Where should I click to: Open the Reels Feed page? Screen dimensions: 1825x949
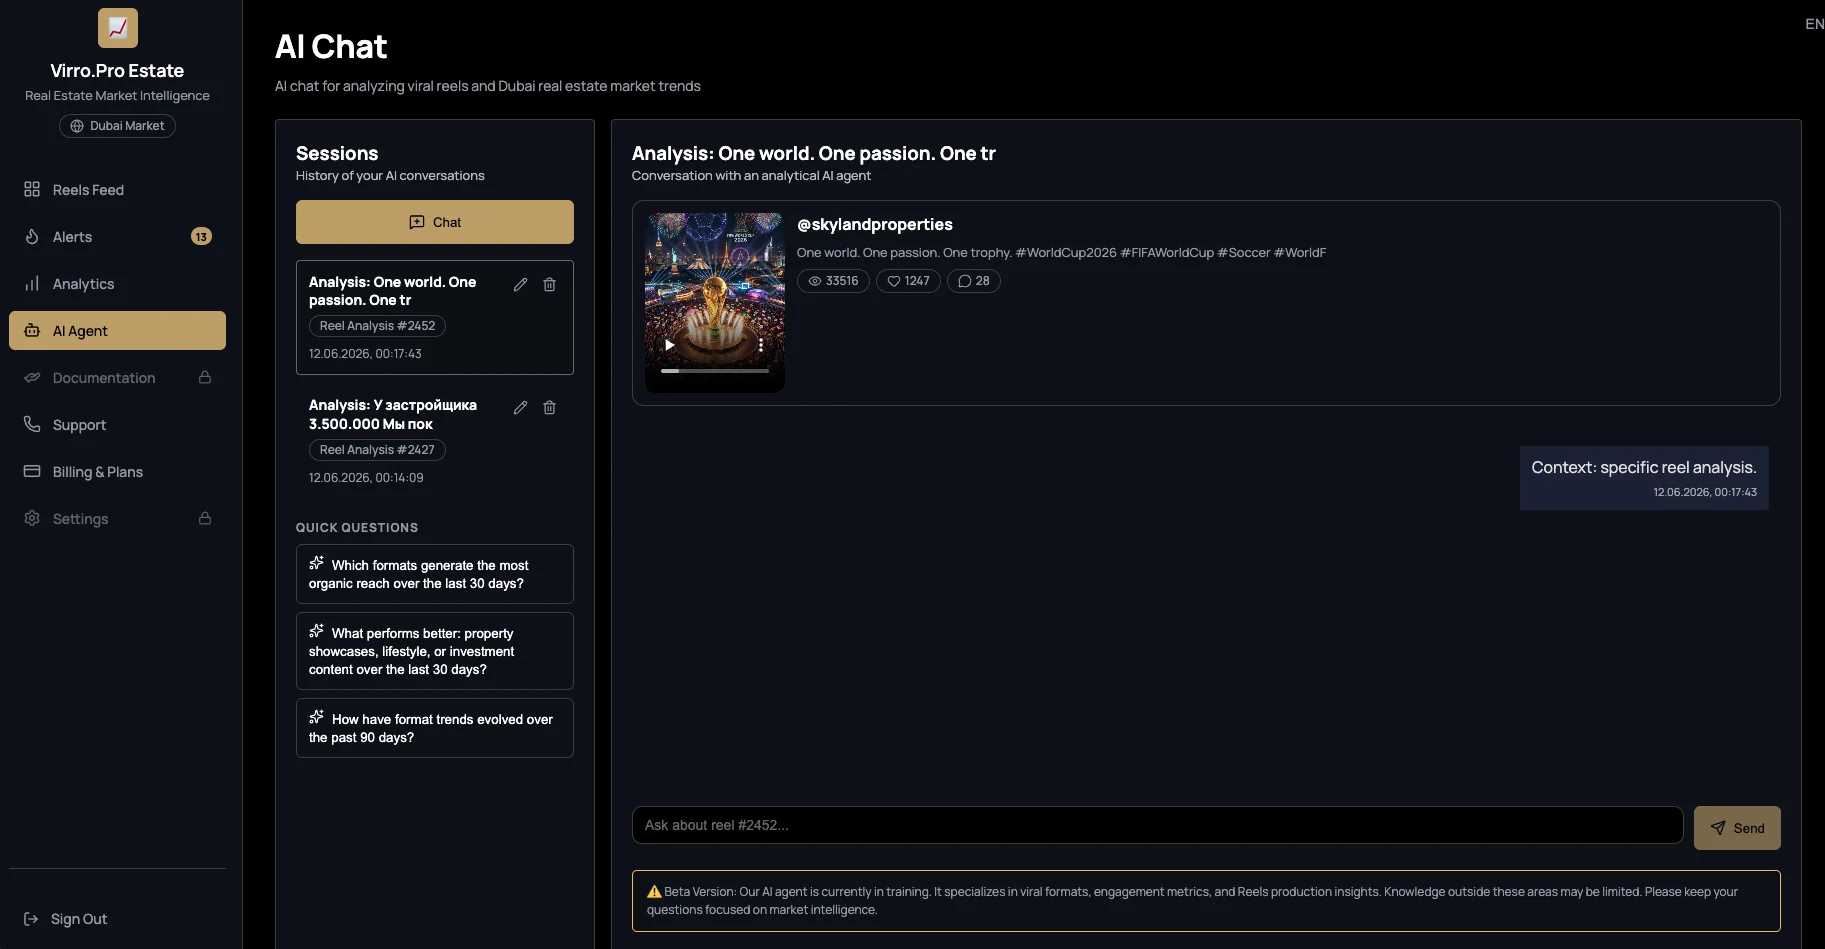coord(117,190)
